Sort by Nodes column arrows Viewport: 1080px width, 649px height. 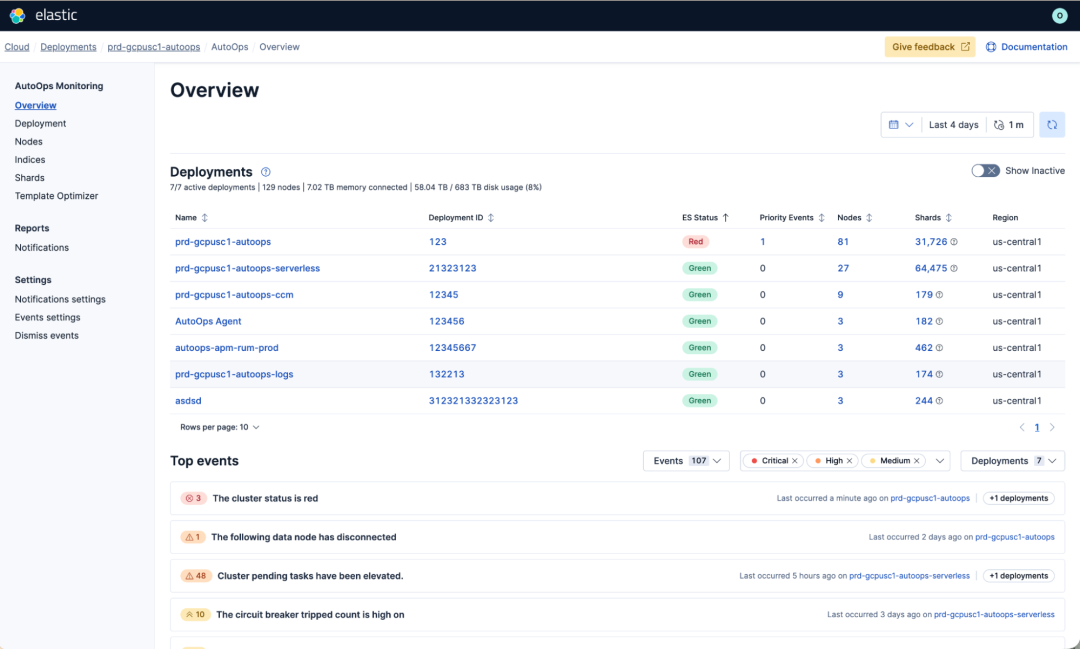(869, 218)
